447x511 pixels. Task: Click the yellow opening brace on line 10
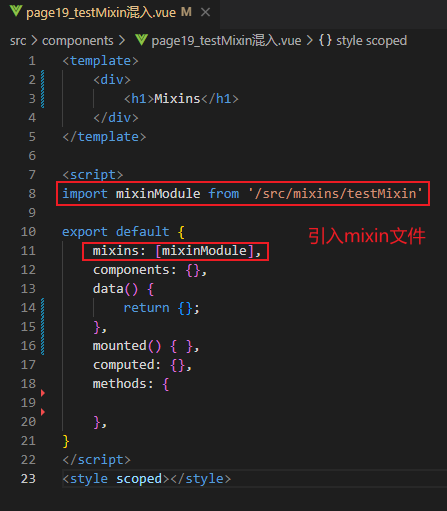(x=181, y=232)
